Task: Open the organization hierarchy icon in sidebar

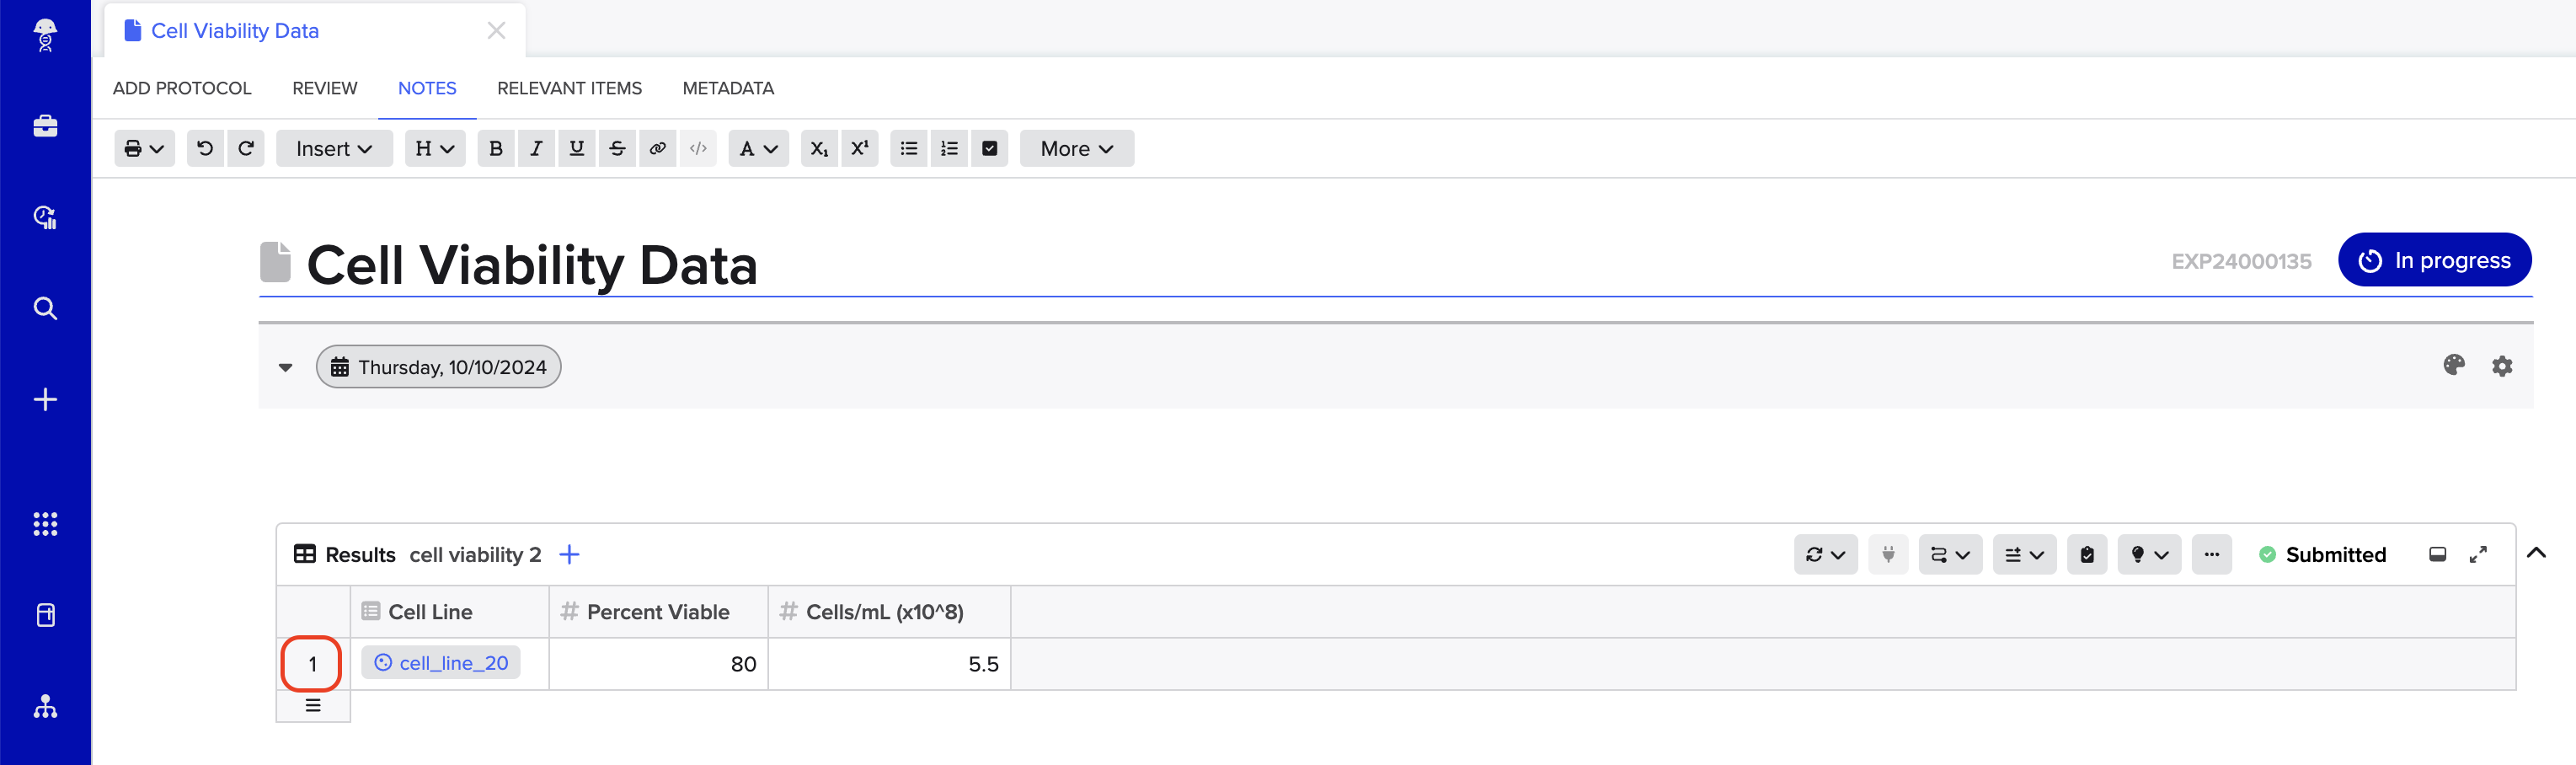Action: (x=45, y=707)
